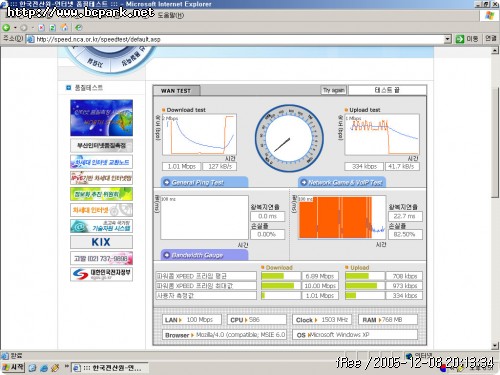Viewport: 500px width, 375px height.
Task: Click the vertical scrollbar down arrow
Action: pyautogui.click(x=495, y=345)
